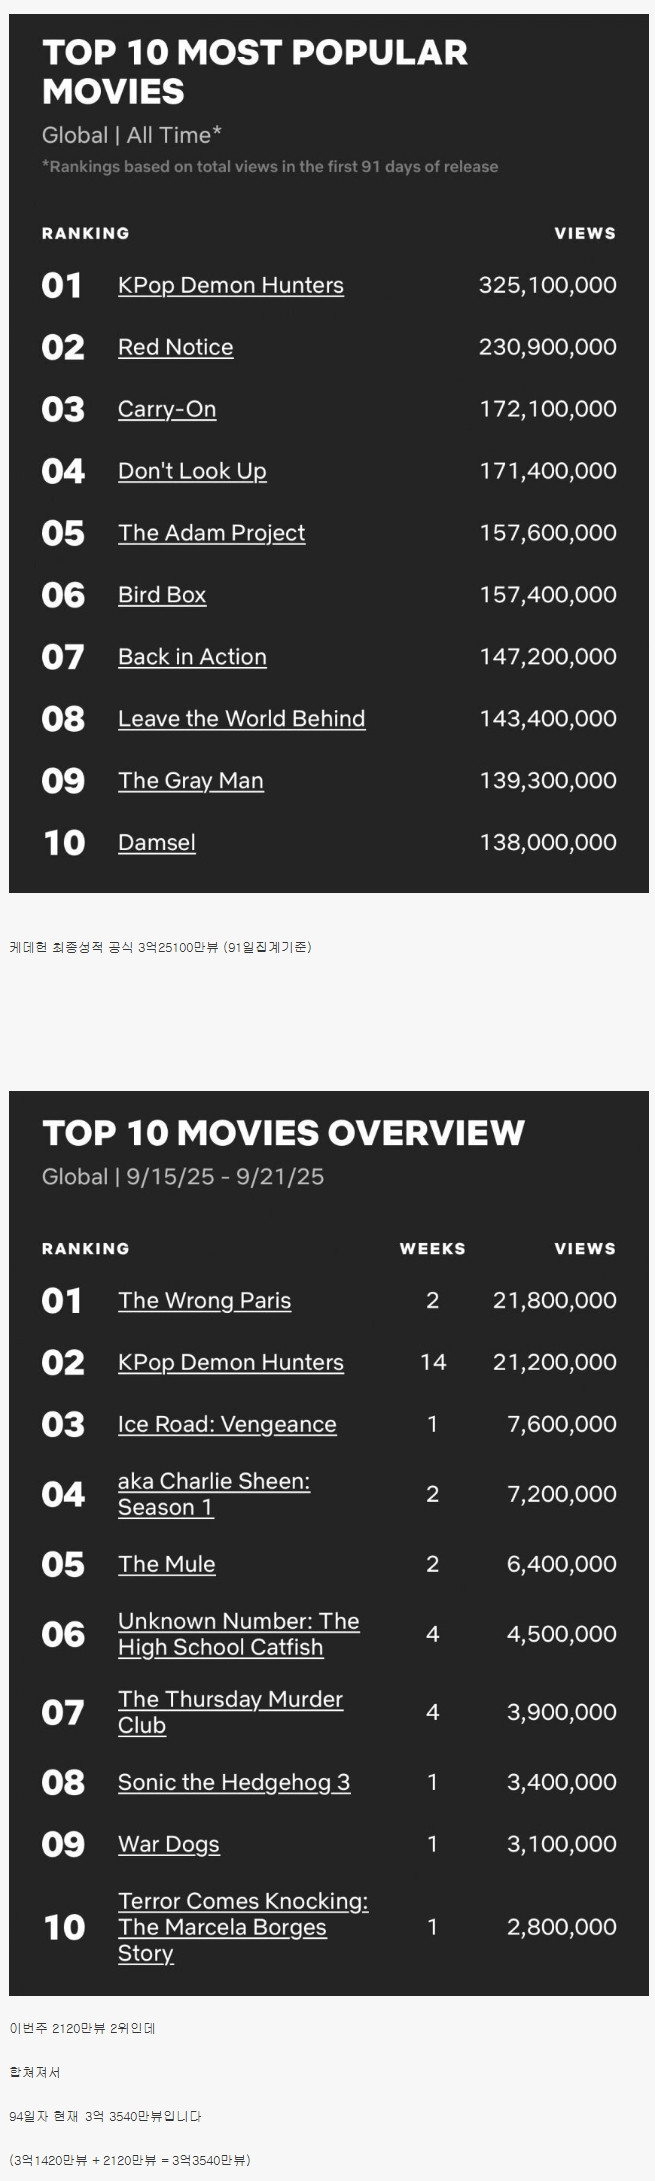This screenshot has height=2181, width=655.
Task: Select the Sonic the Hedgehog 3 link
Action: (x=234, y=1782)
